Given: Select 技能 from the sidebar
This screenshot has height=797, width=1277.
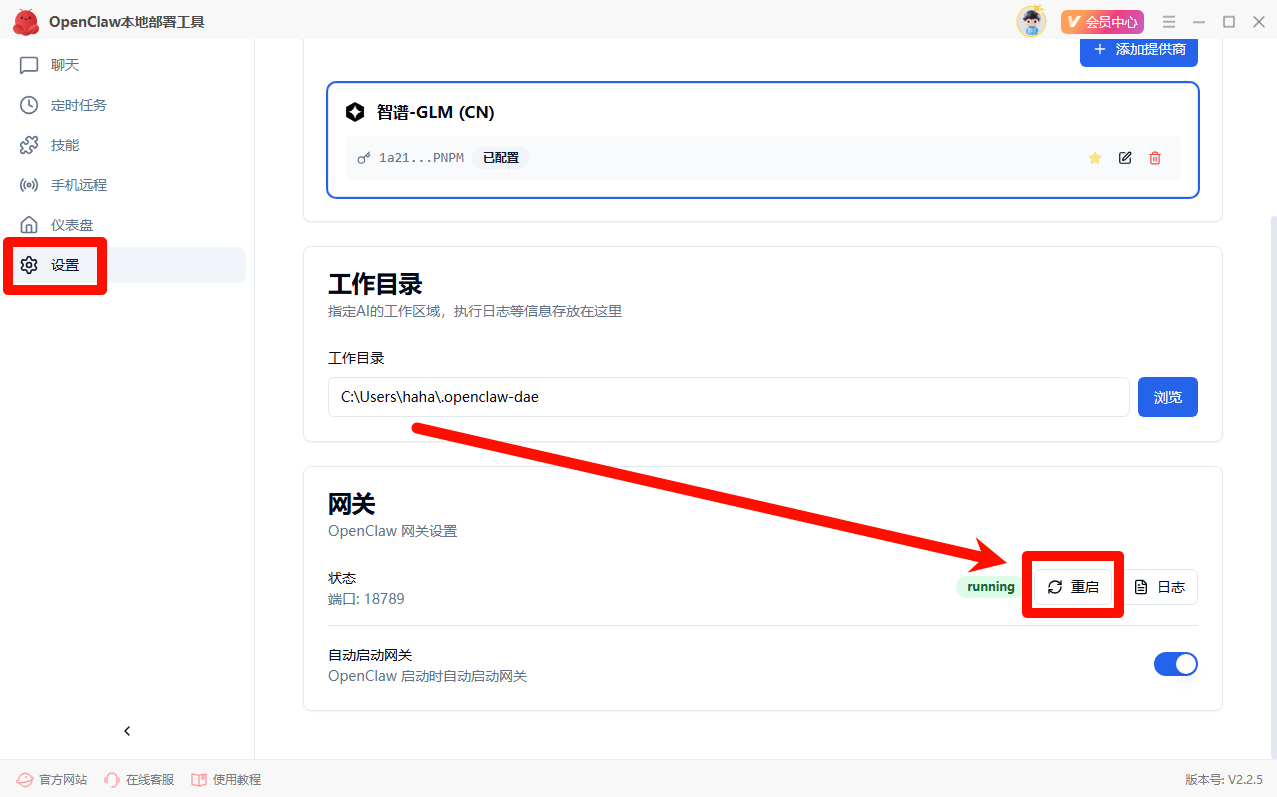Looking at the screenshot, I should coord(64,145).
